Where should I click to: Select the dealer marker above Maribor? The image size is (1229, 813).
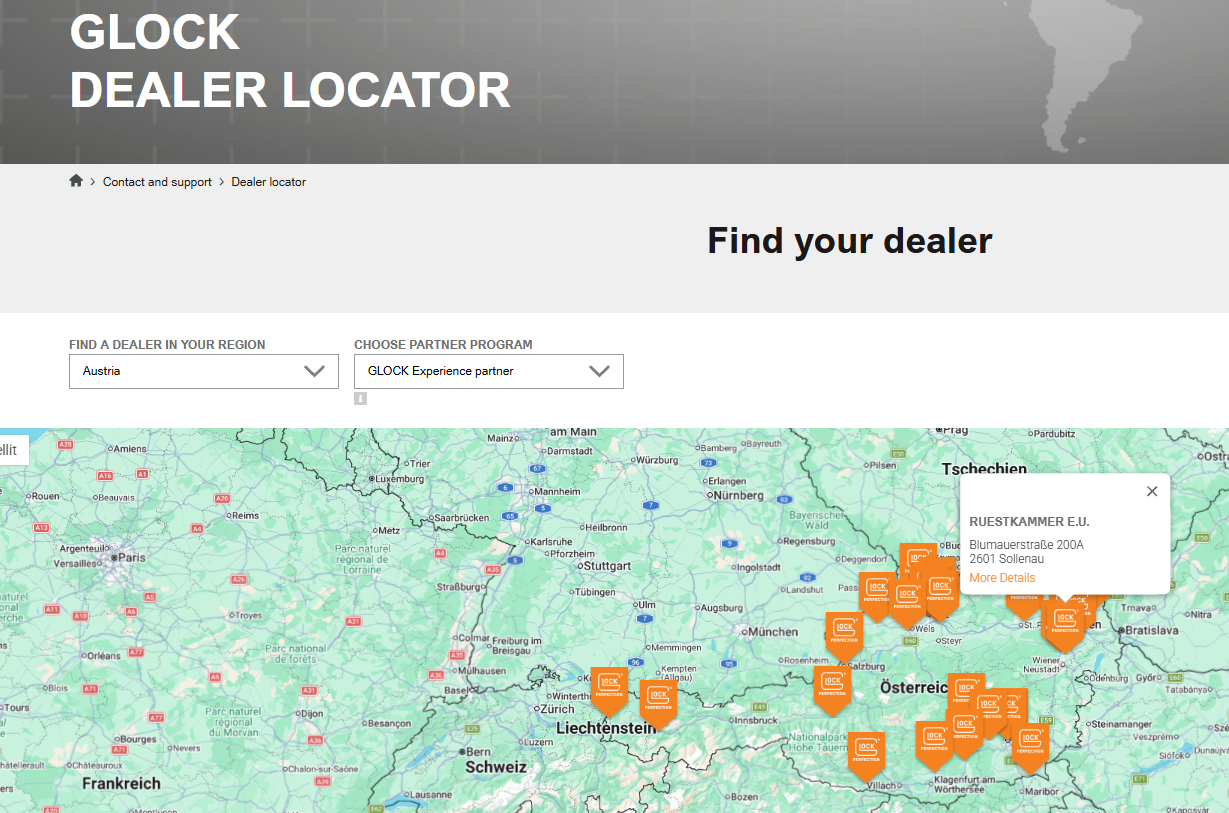[1030, 749]
